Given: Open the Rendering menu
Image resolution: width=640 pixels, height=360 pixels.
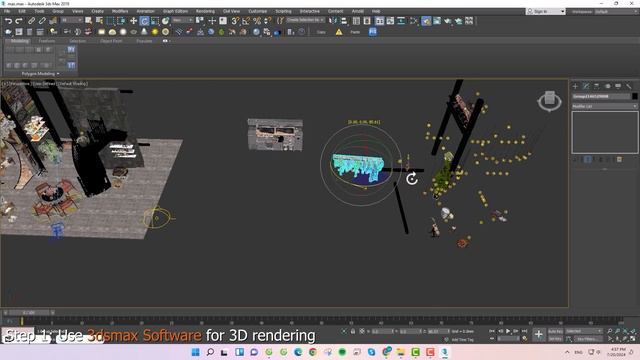Looking at the screenshot, I should pyautogui.click(x=205, y=11).
